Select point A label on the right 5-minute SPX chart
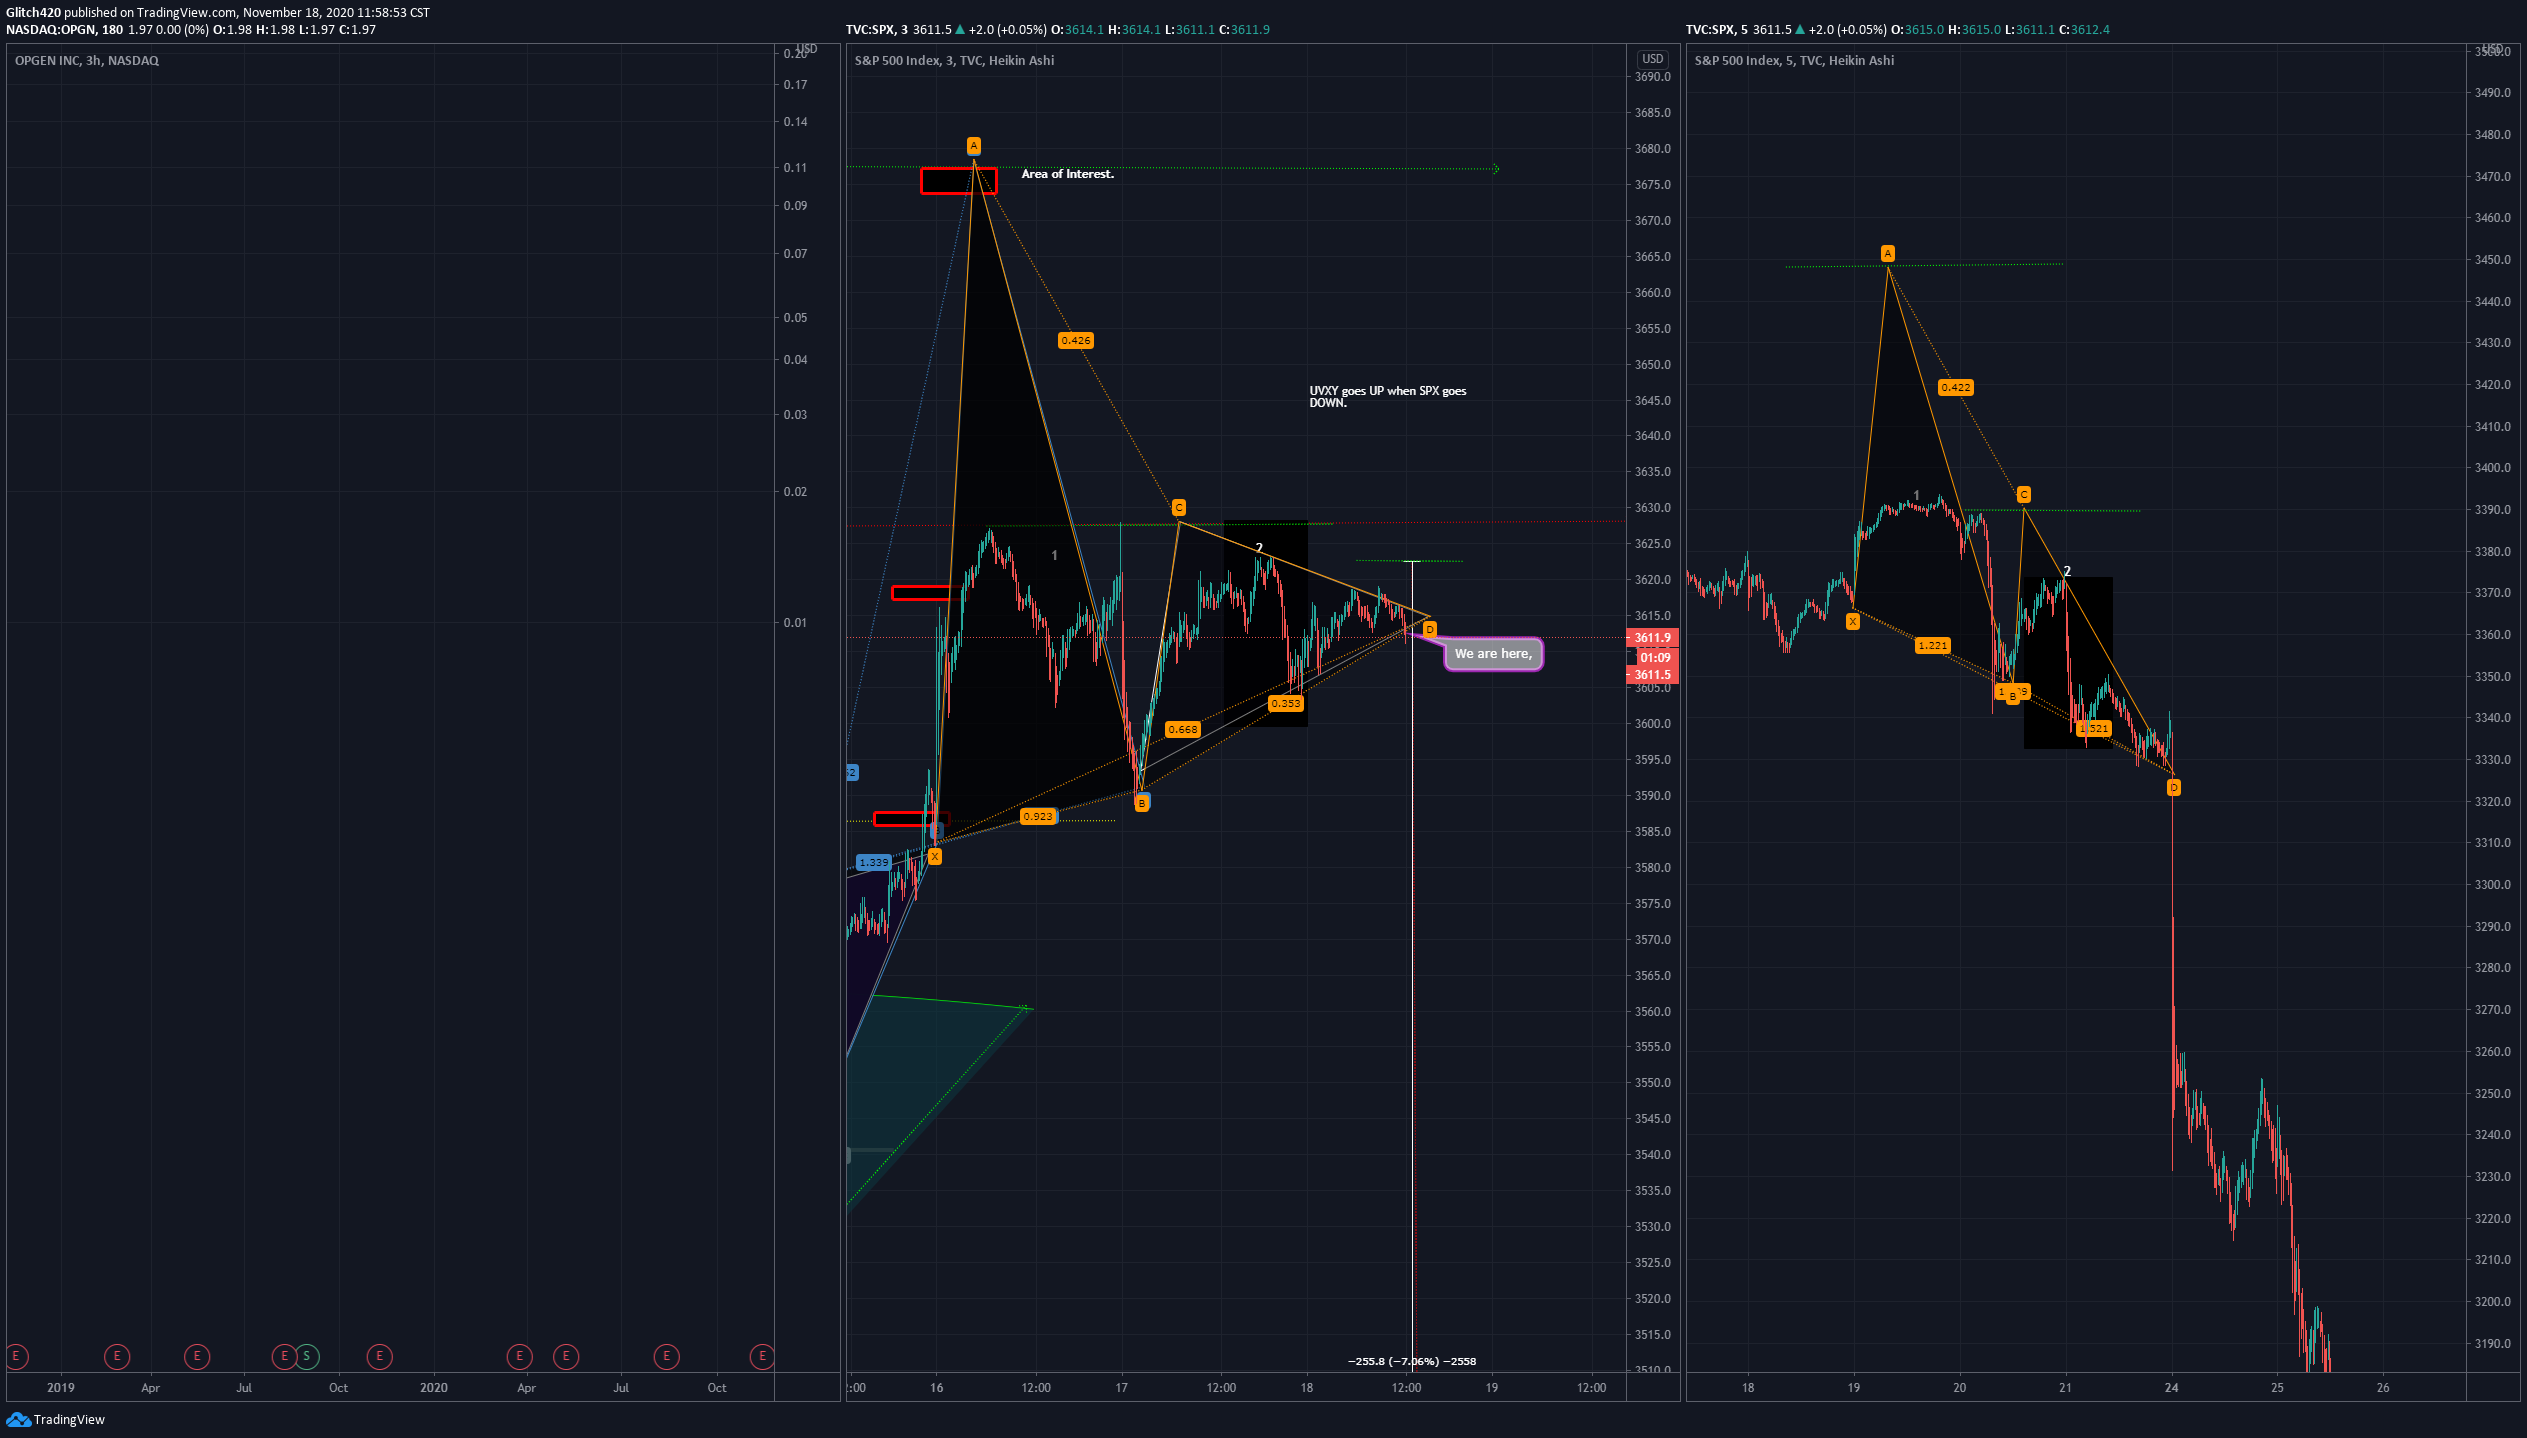 click(x=1888, y=254)
